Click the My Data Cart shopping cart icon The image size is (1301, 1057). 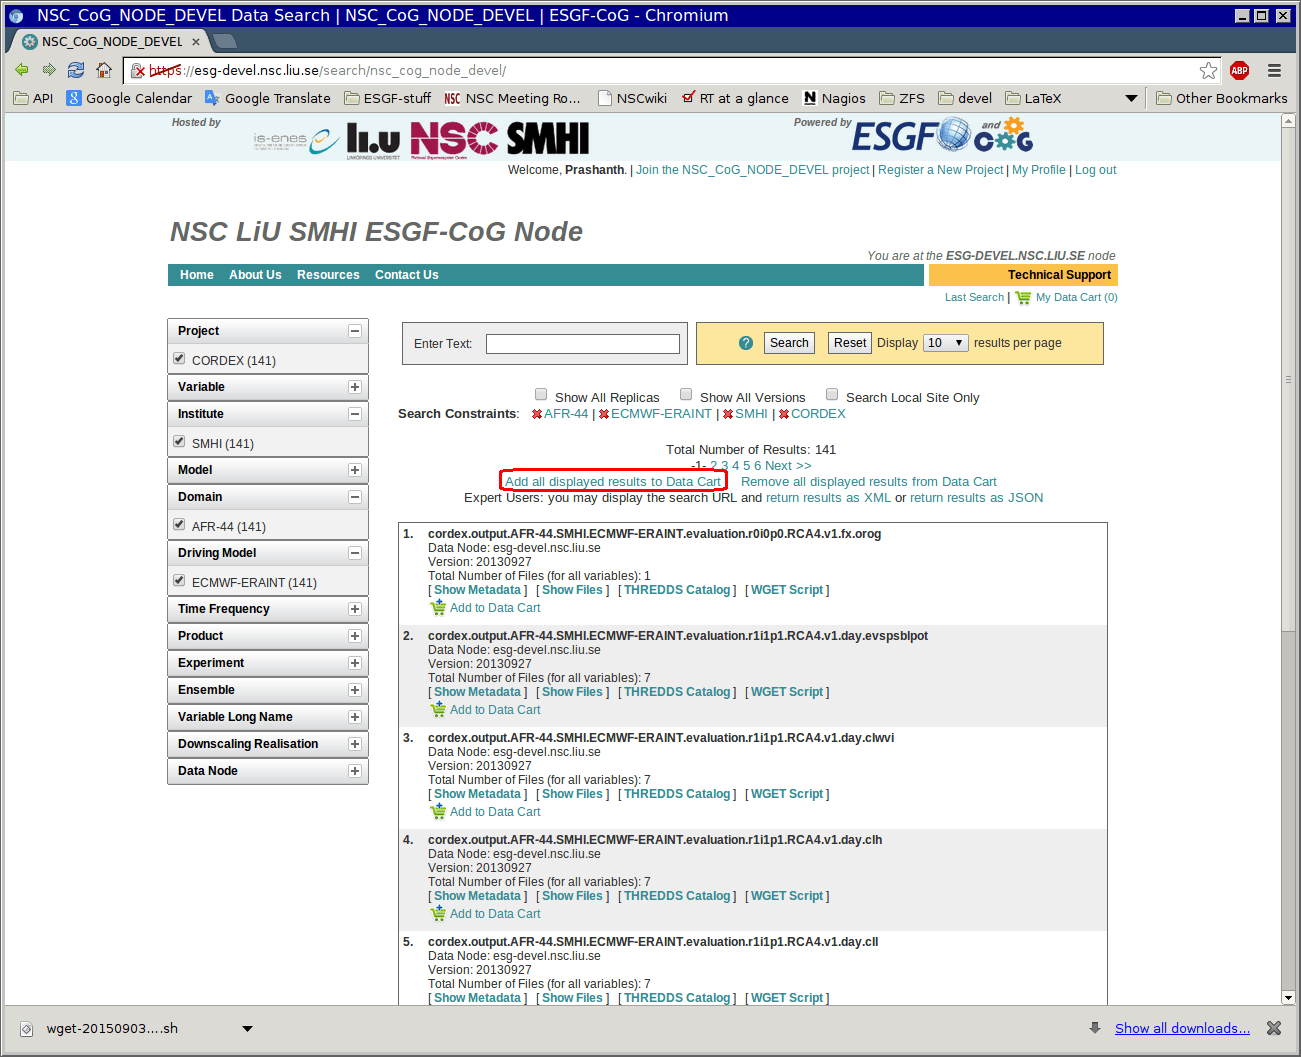pos(1023,297)
